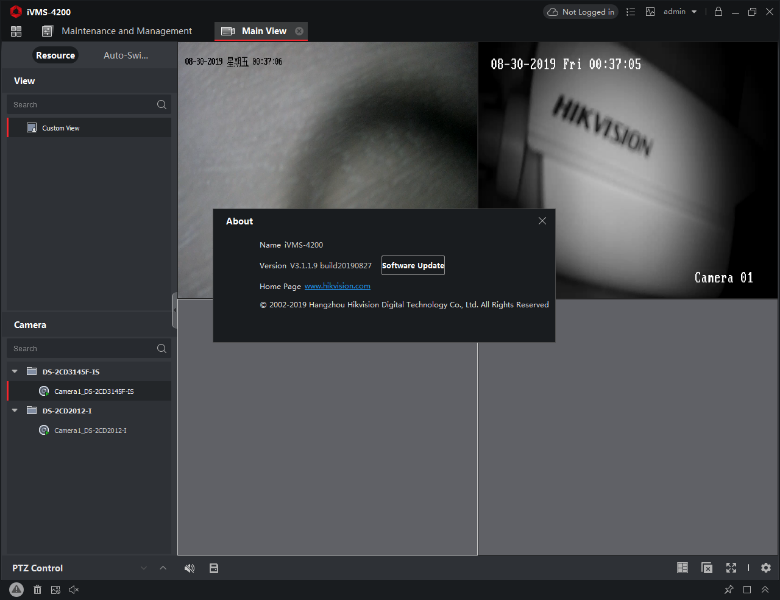780x600 pixels.
Task: Collapse the left panel with side handle
Action: click(x=175, y=310)
